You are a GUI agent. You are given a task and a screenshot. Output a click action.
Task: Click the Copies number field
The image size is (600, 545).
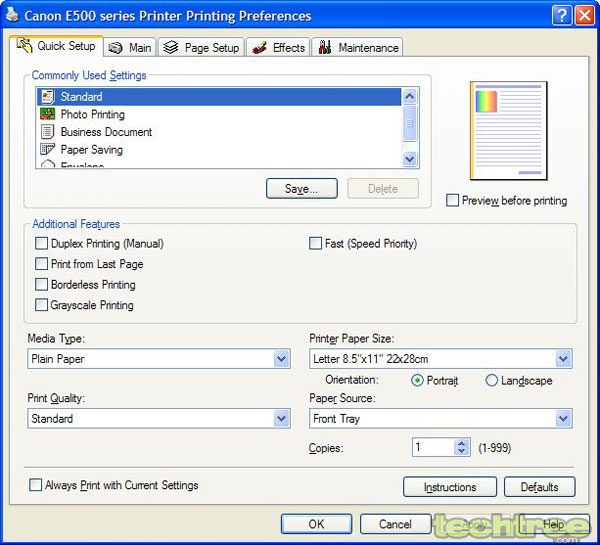pyautogui.click(x=433, y=447)
